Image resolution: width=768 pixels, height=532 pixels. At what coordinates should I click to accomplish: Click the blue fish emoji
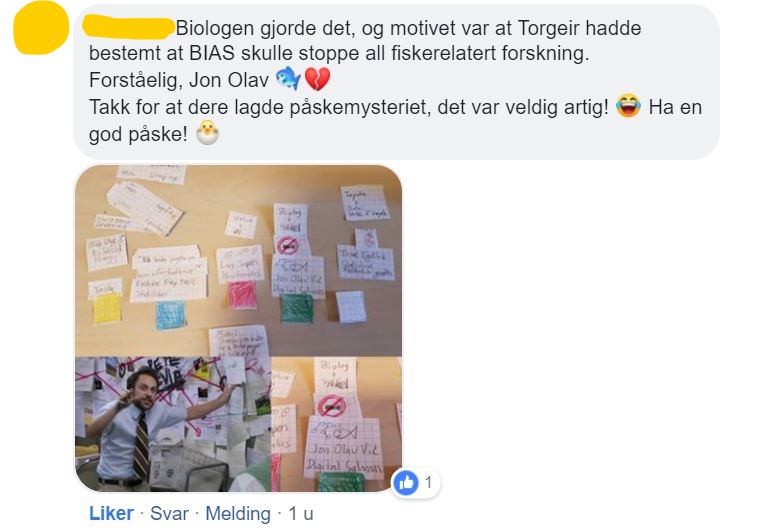288,79
